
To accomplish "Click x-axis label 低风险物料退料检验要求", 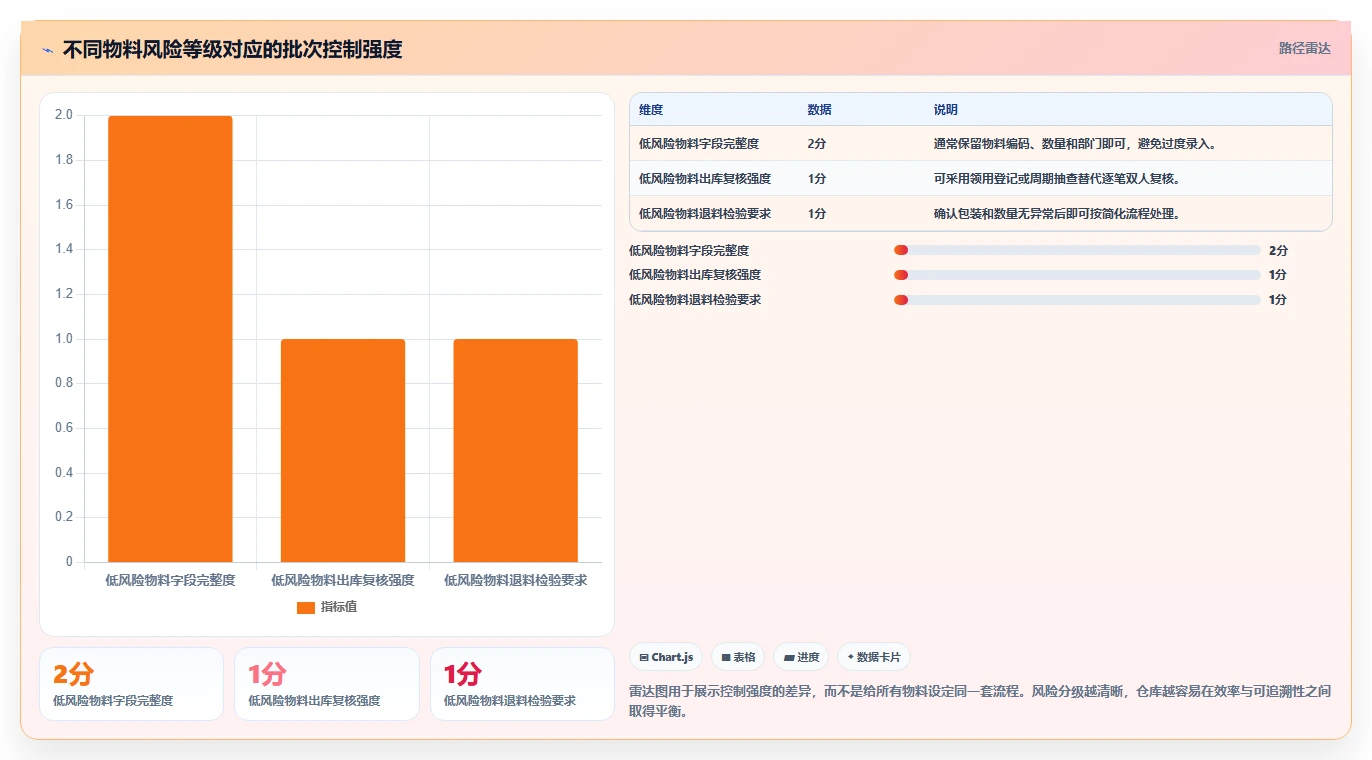I will tap(515, 580).
